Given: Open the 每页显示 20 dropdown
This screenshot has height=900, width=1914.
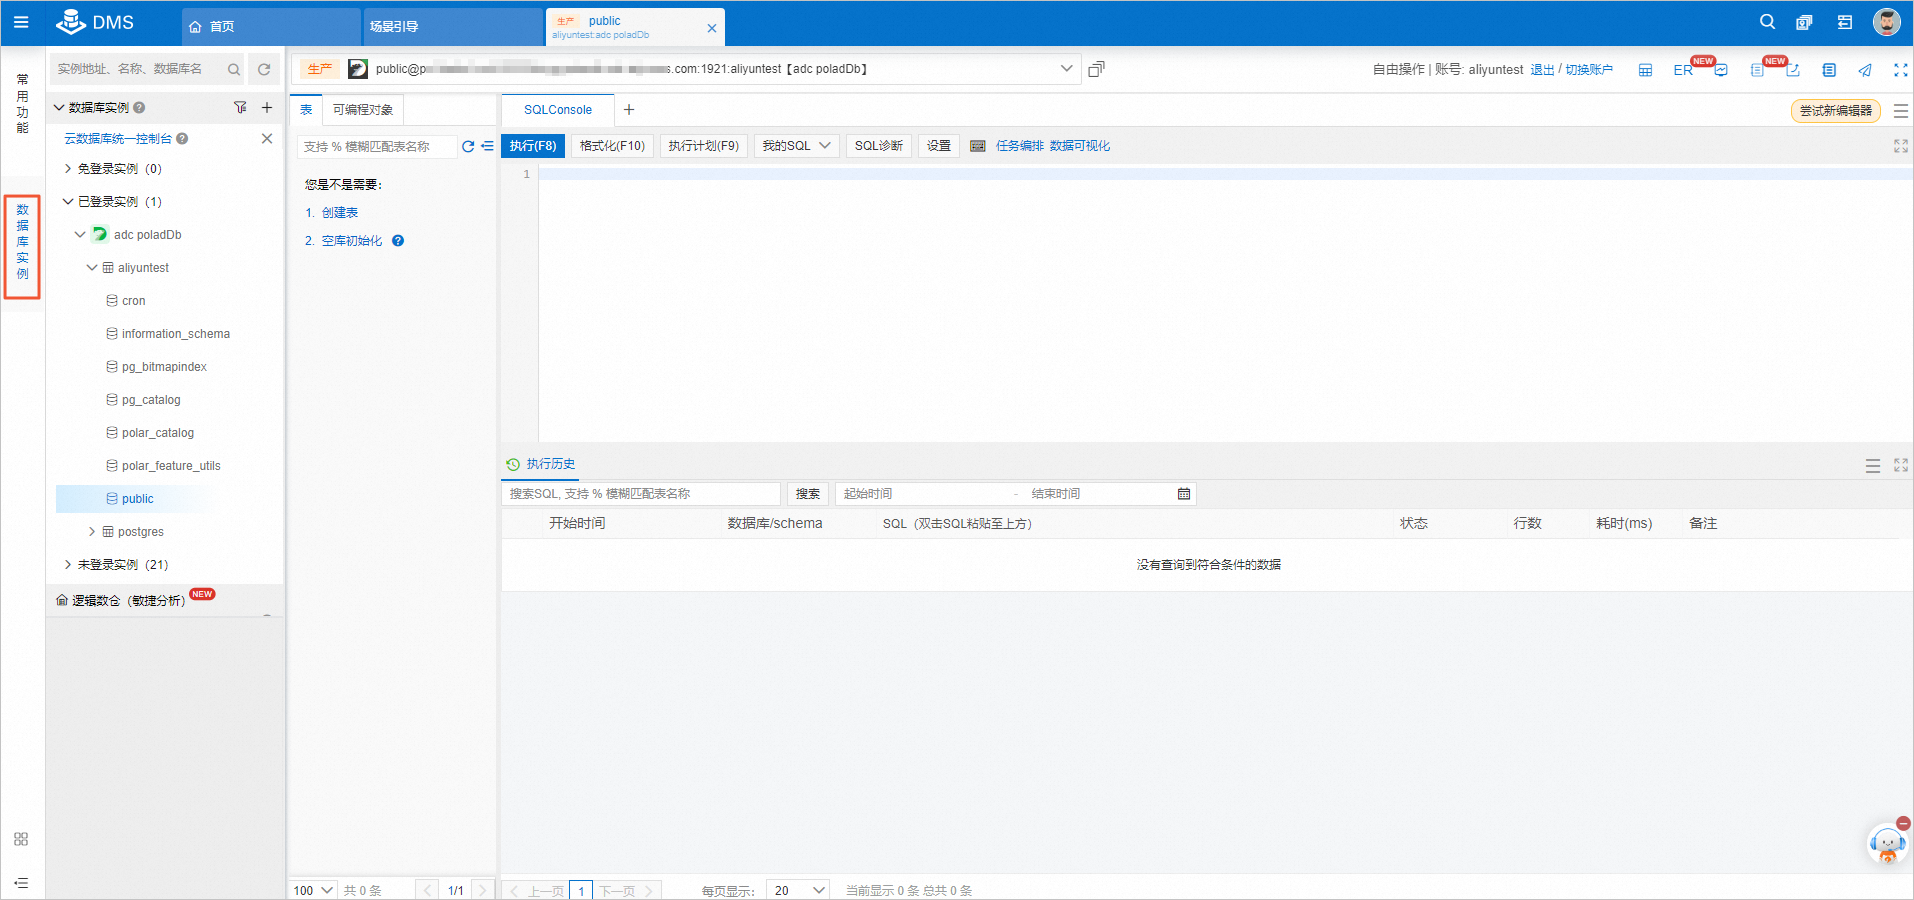Looking at the screenshot, I should click(798, 890).
